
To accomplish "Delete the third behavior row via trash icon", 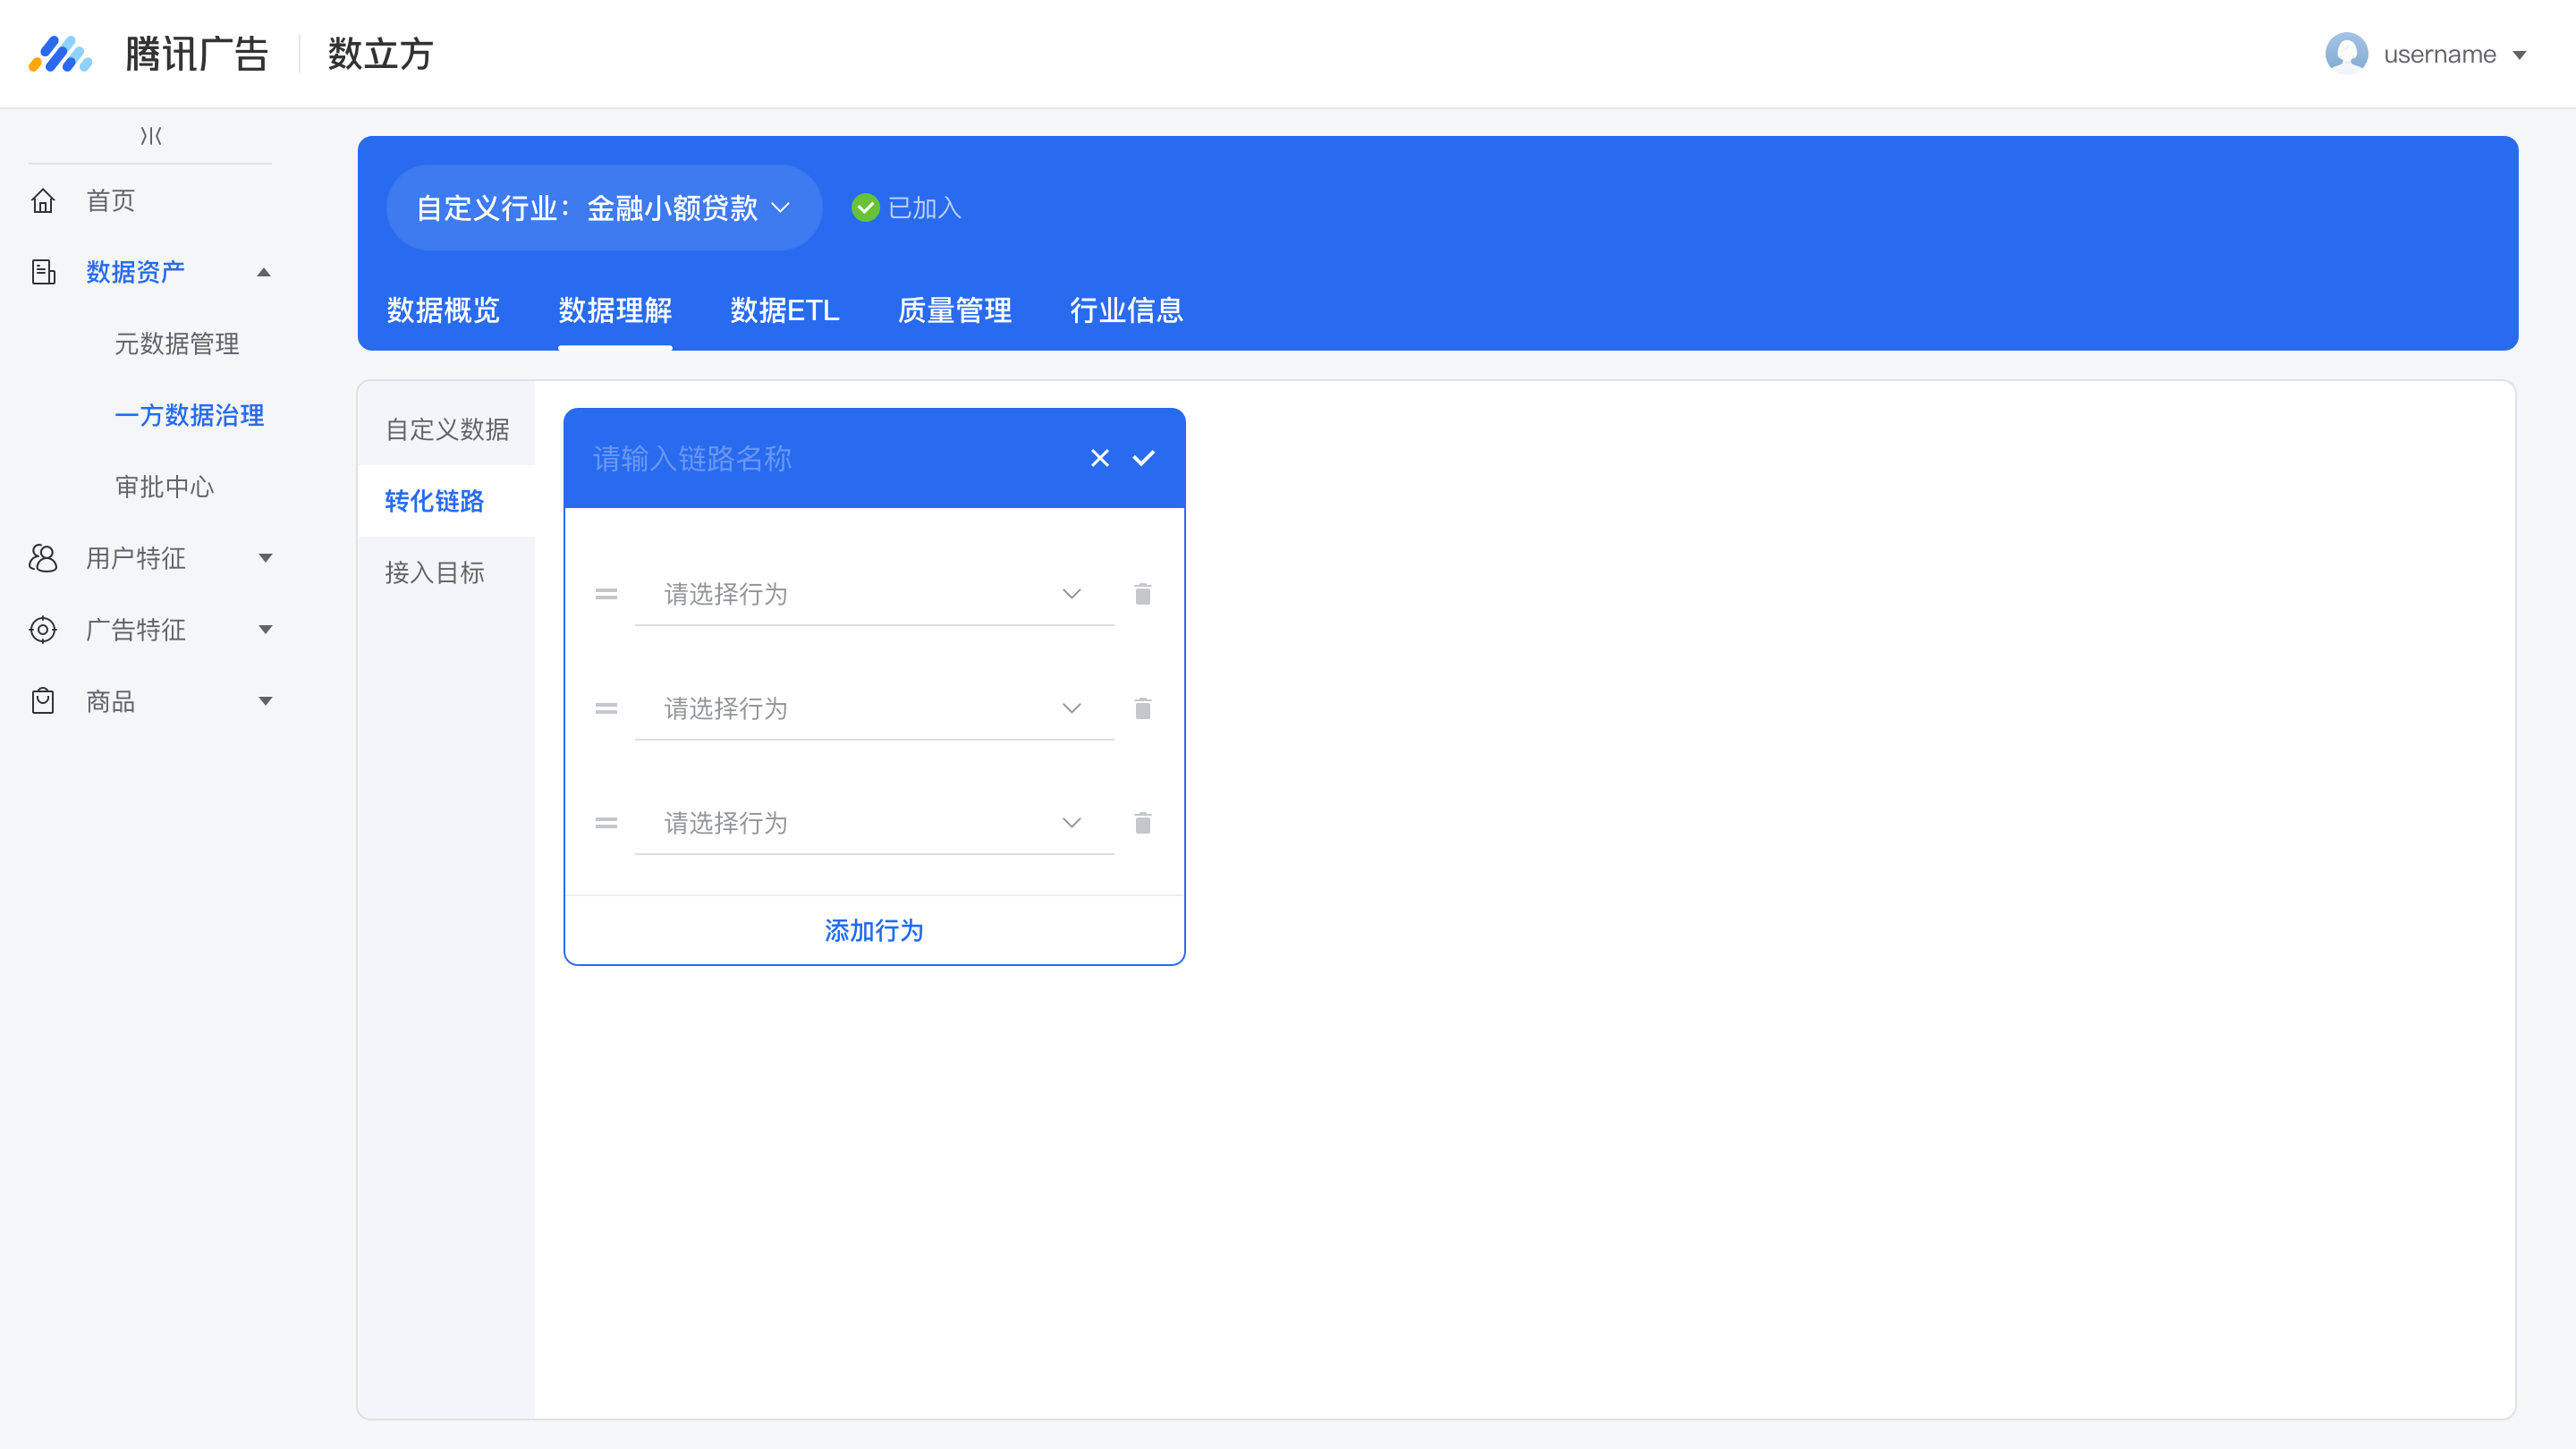I will (1143, 823).
